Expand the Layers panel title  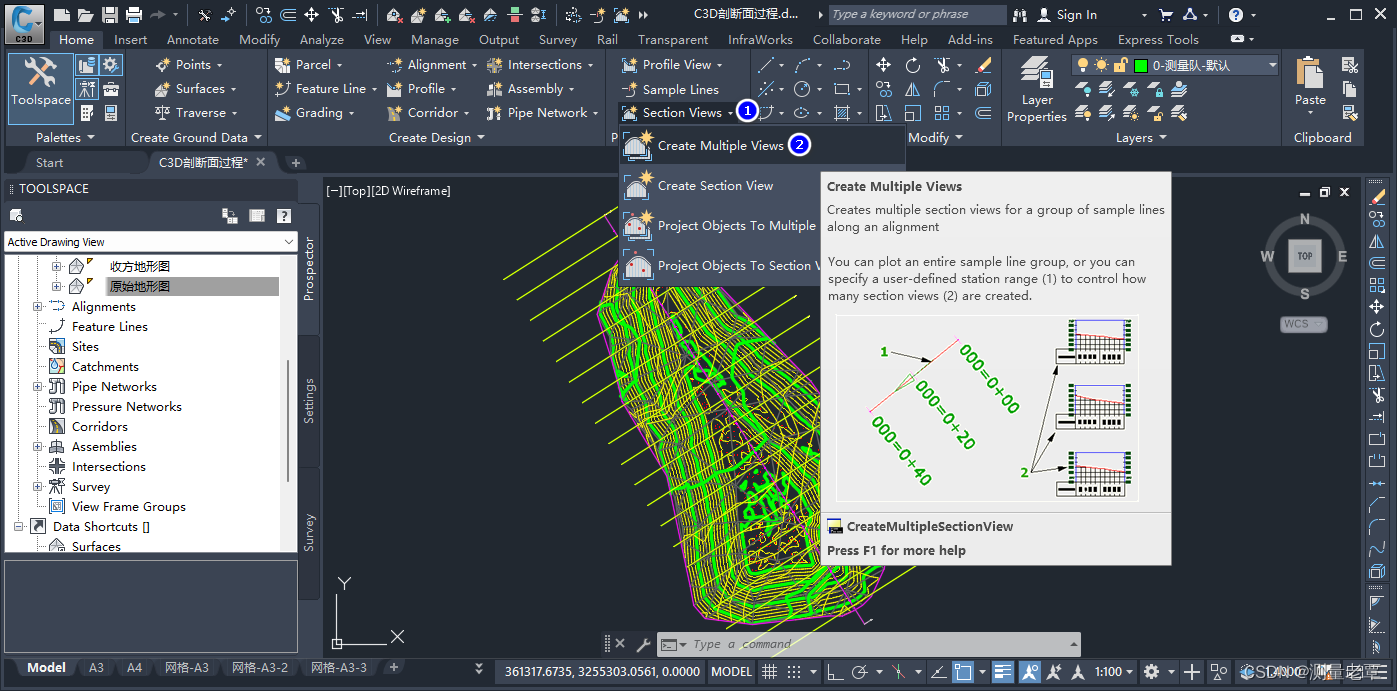(x=1142, y=138)
